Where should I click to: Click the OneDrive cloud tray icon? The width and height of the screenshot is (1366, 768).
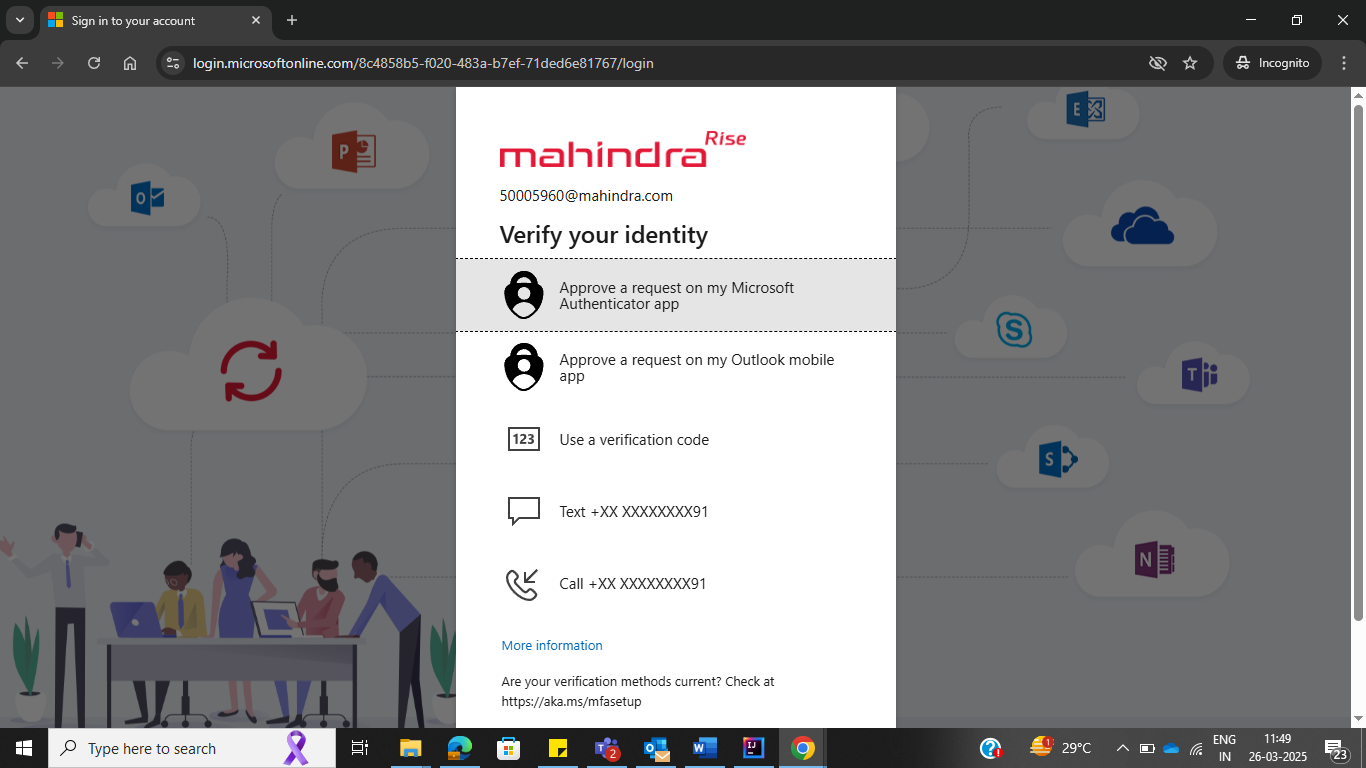tap(1171, 748)
